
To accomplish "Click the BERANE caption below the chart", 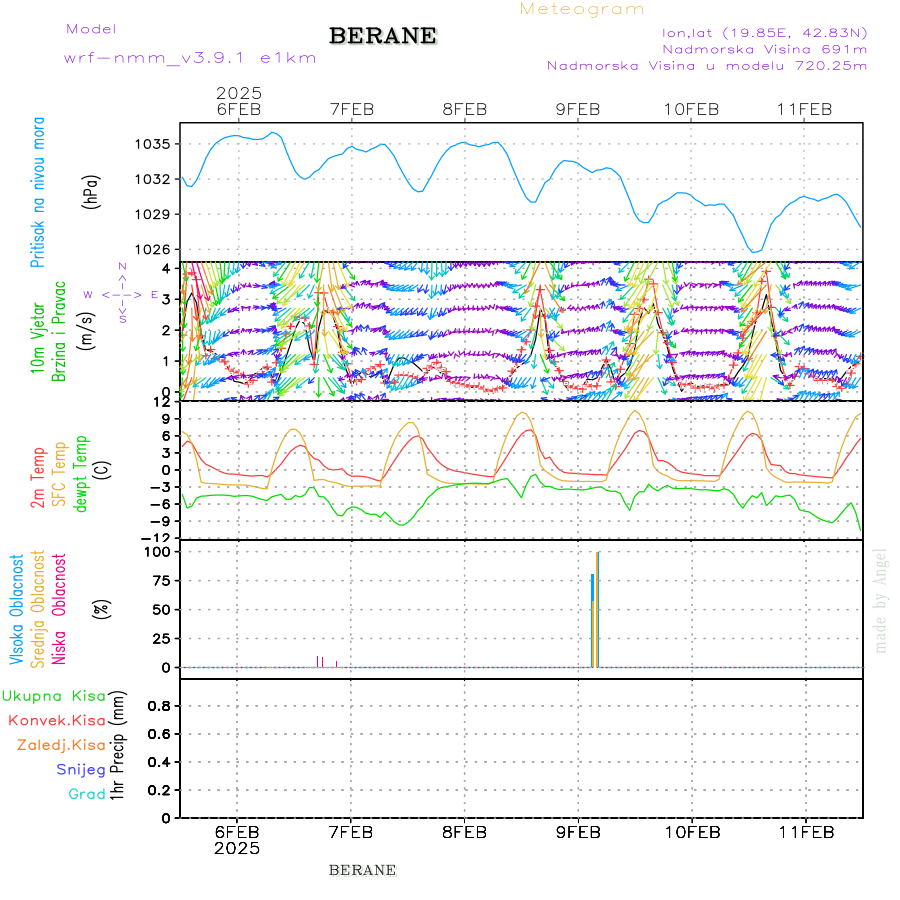I will tap(362, 870).
